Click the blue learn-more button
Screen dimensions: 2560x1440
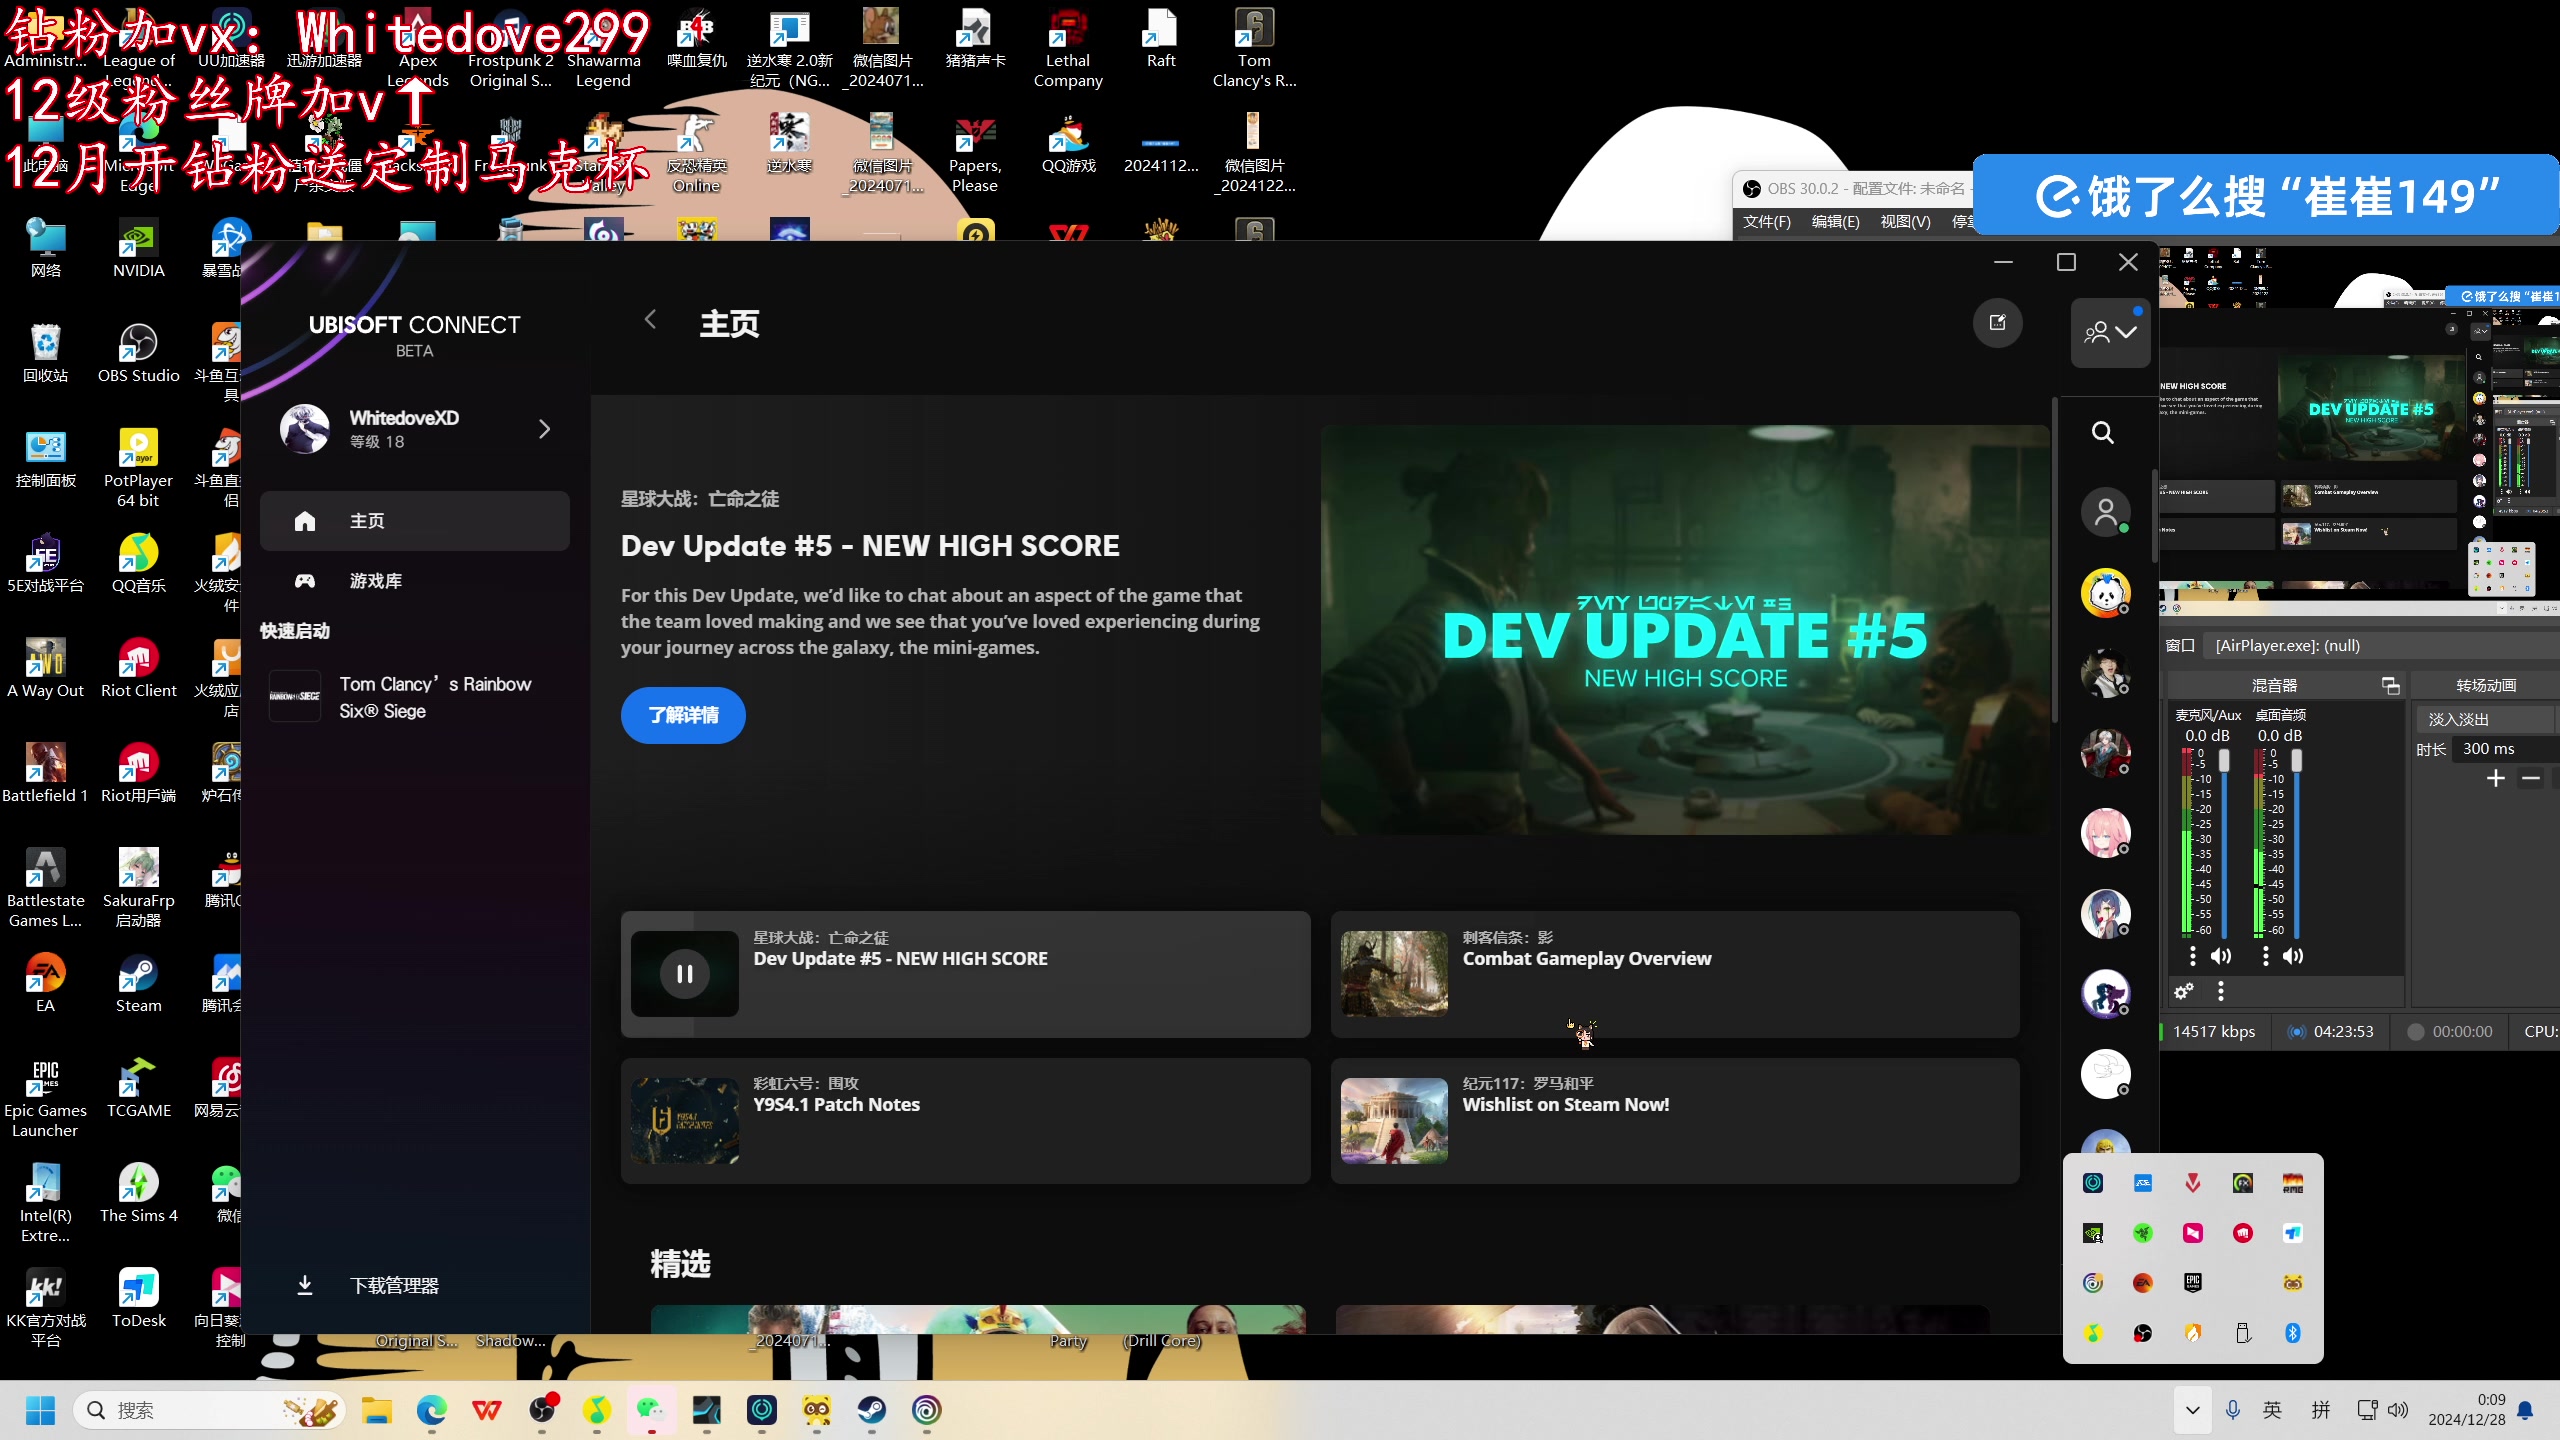[x=683, y=715]
